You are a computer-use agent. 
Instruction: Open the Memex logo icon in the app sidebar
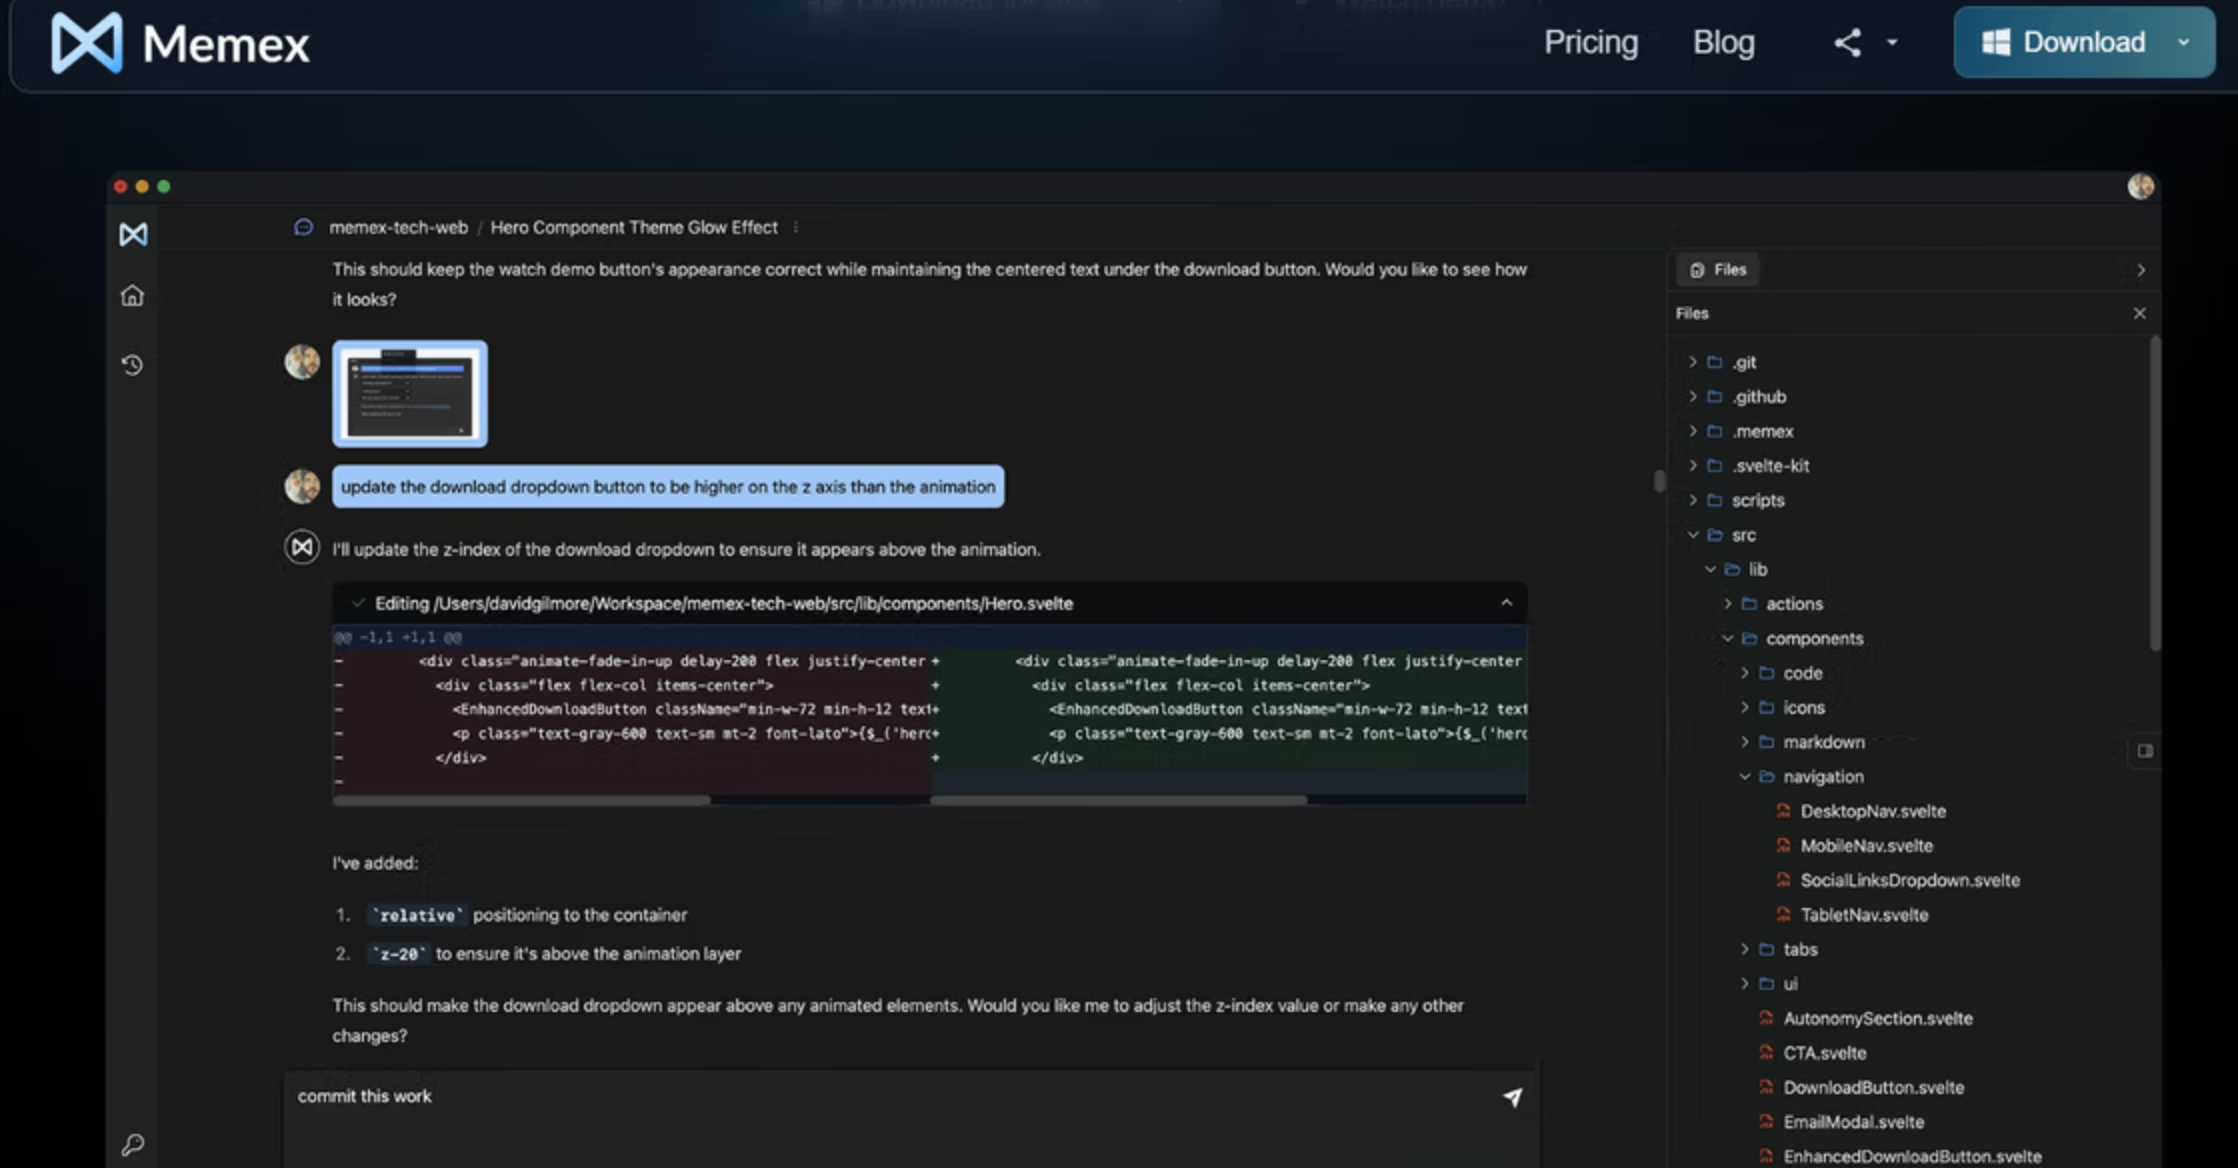(133, 234)
